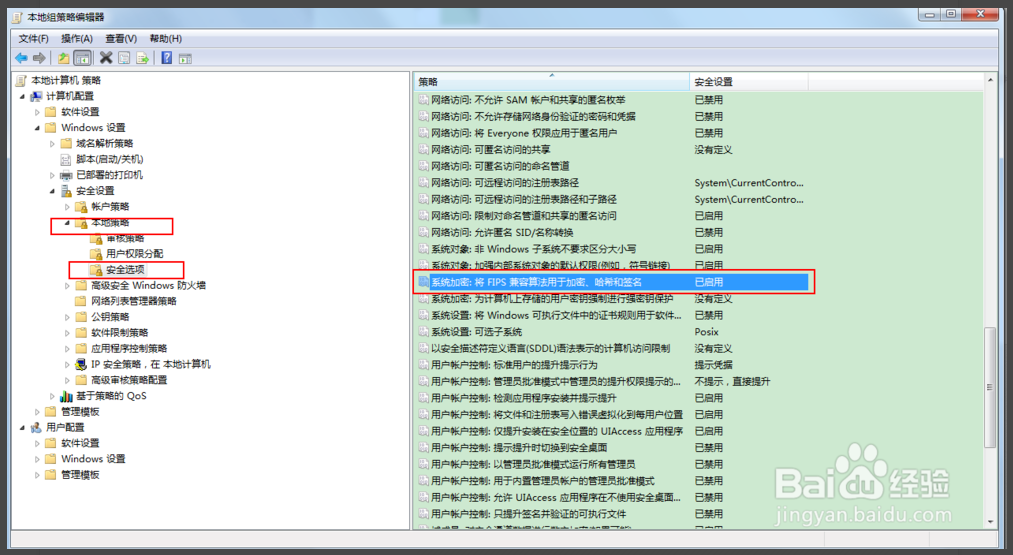Sort by the 策略 column header

[x=552, y=82]
